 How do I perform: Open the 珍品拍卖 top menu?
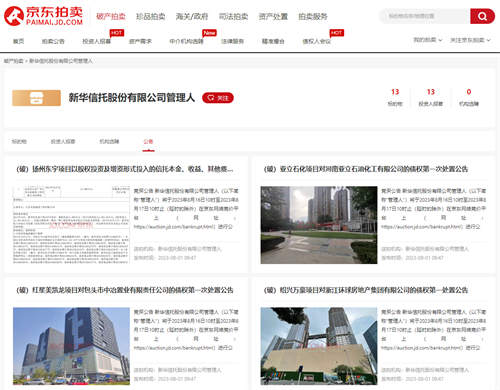pyautogui.click(x=151, y=16)
